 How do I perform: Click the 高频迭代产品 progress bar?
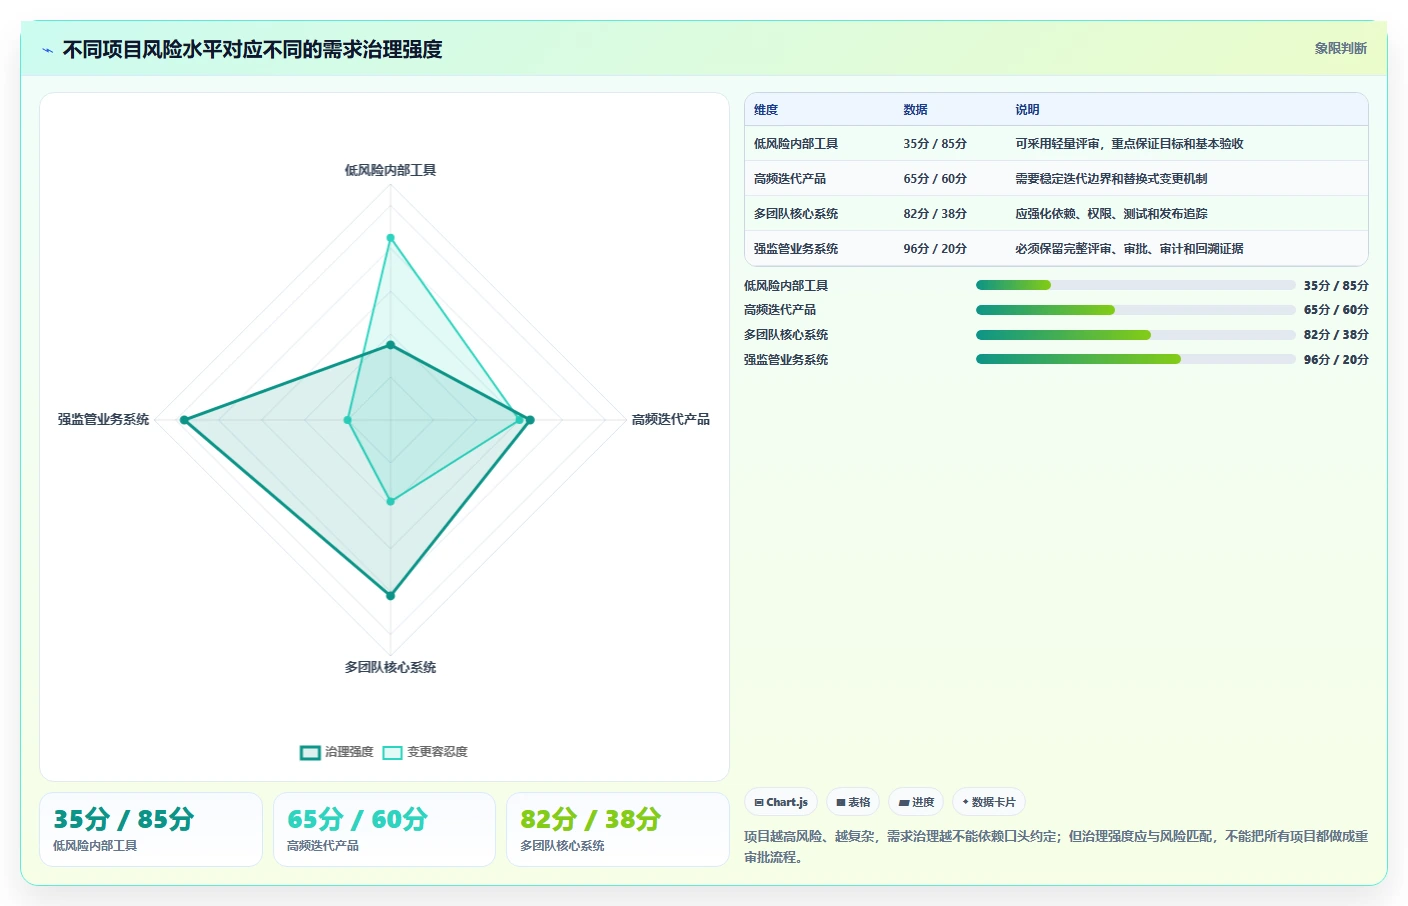pyautogui.click(x=1135, y=310)
